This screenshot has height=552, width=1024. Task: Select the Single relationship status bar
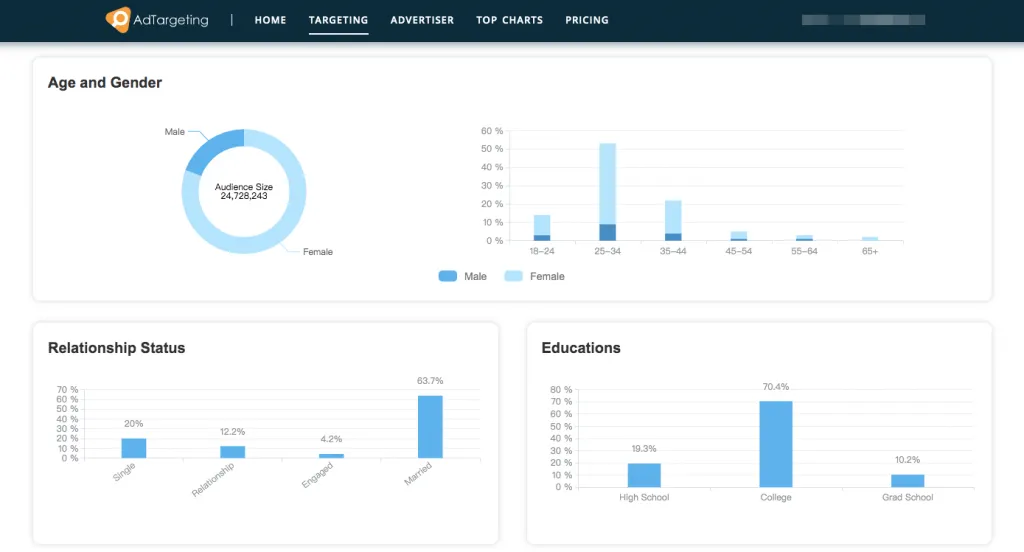134,448
